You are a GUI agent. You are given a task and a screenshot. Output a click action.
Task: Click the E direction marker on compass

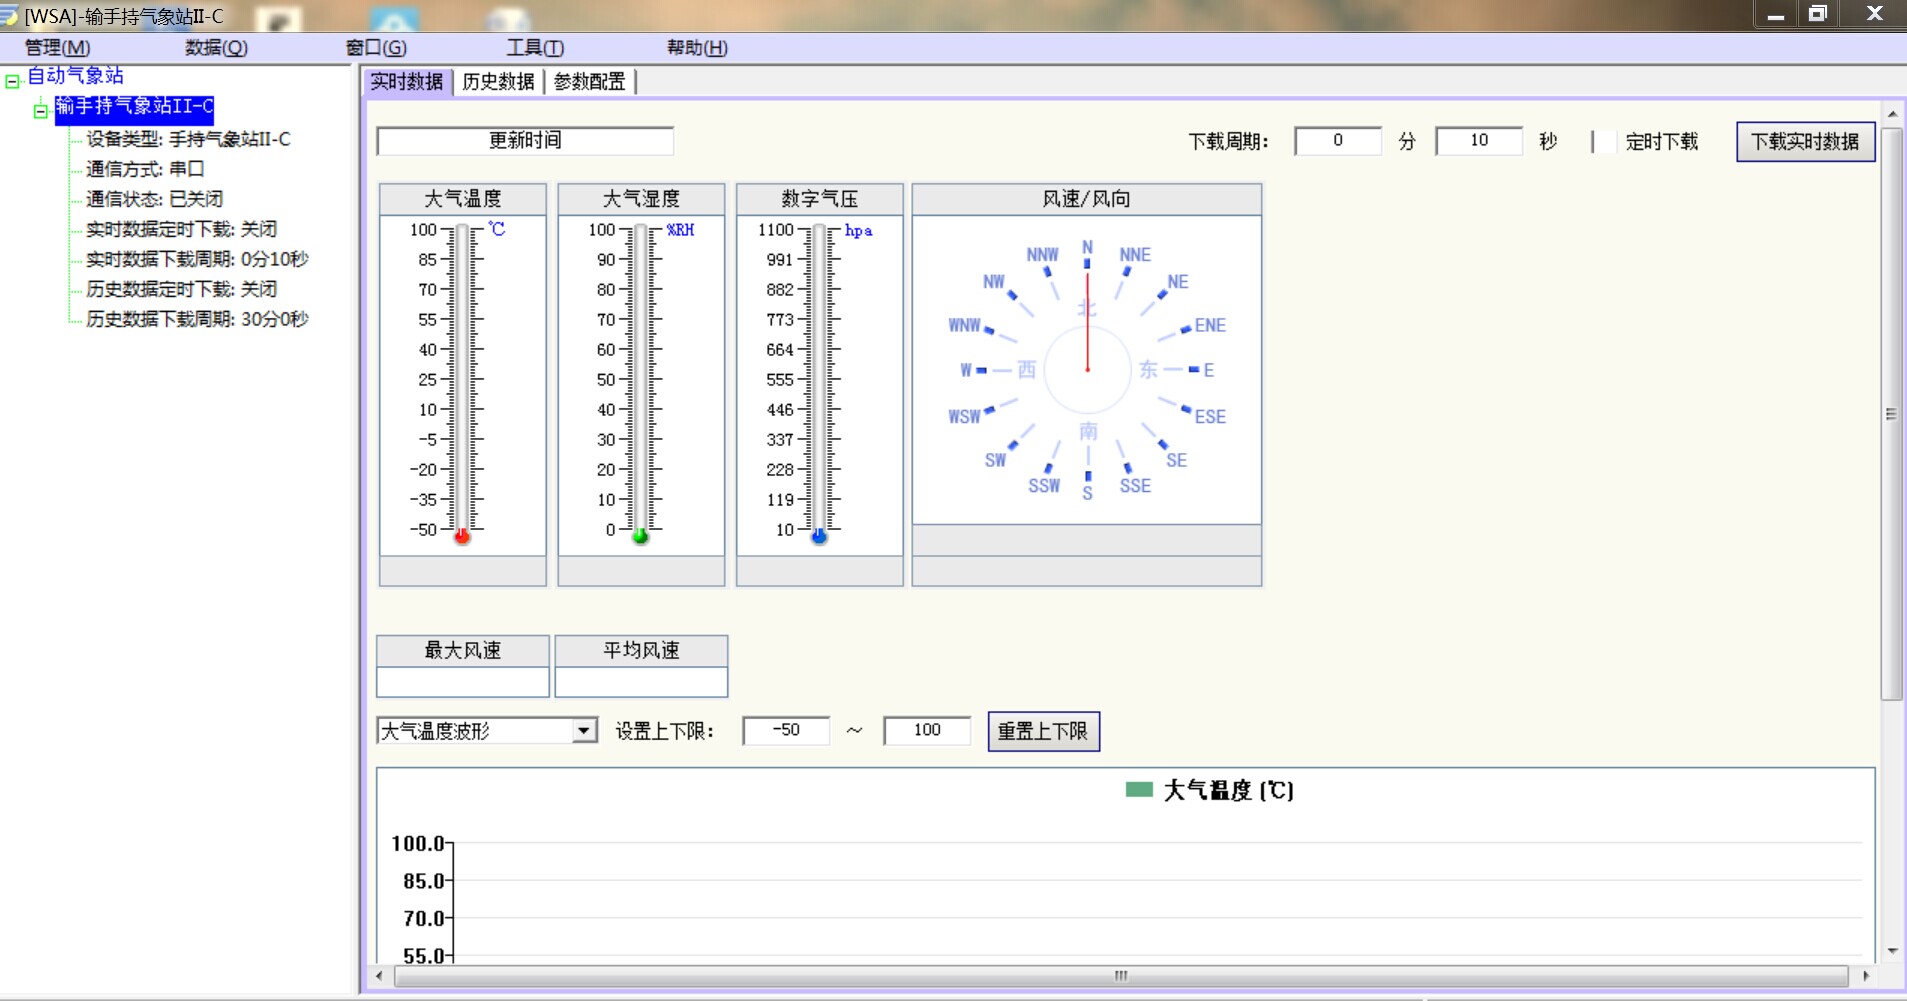pos(1209,370)
